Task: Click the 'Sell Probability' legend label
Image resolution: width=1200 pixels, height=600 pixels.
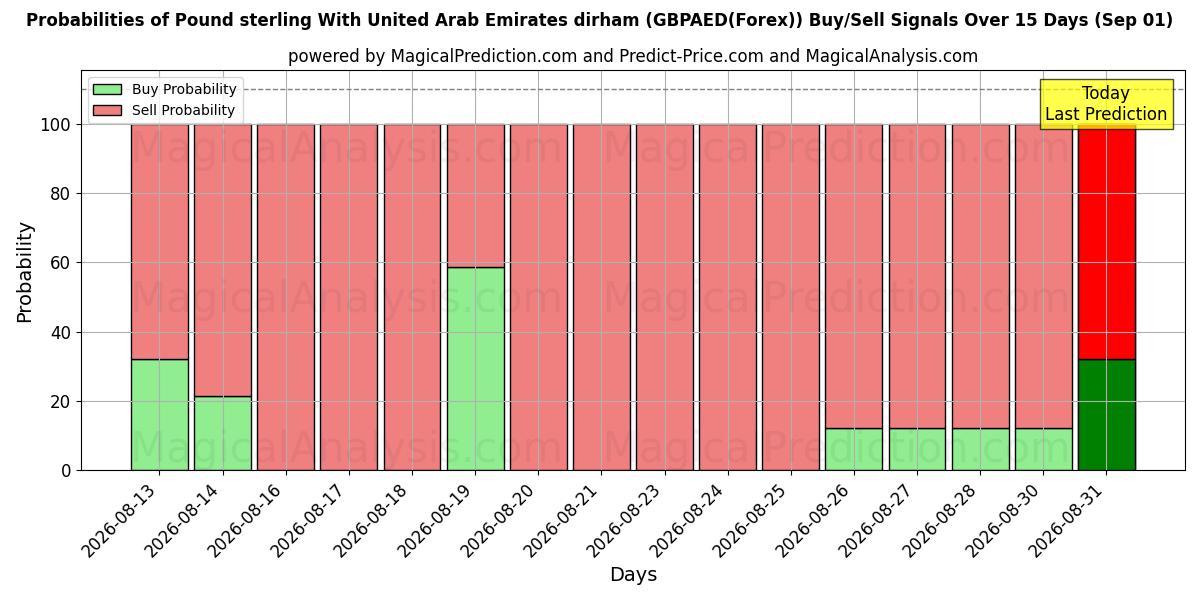Action: point(183,110)
